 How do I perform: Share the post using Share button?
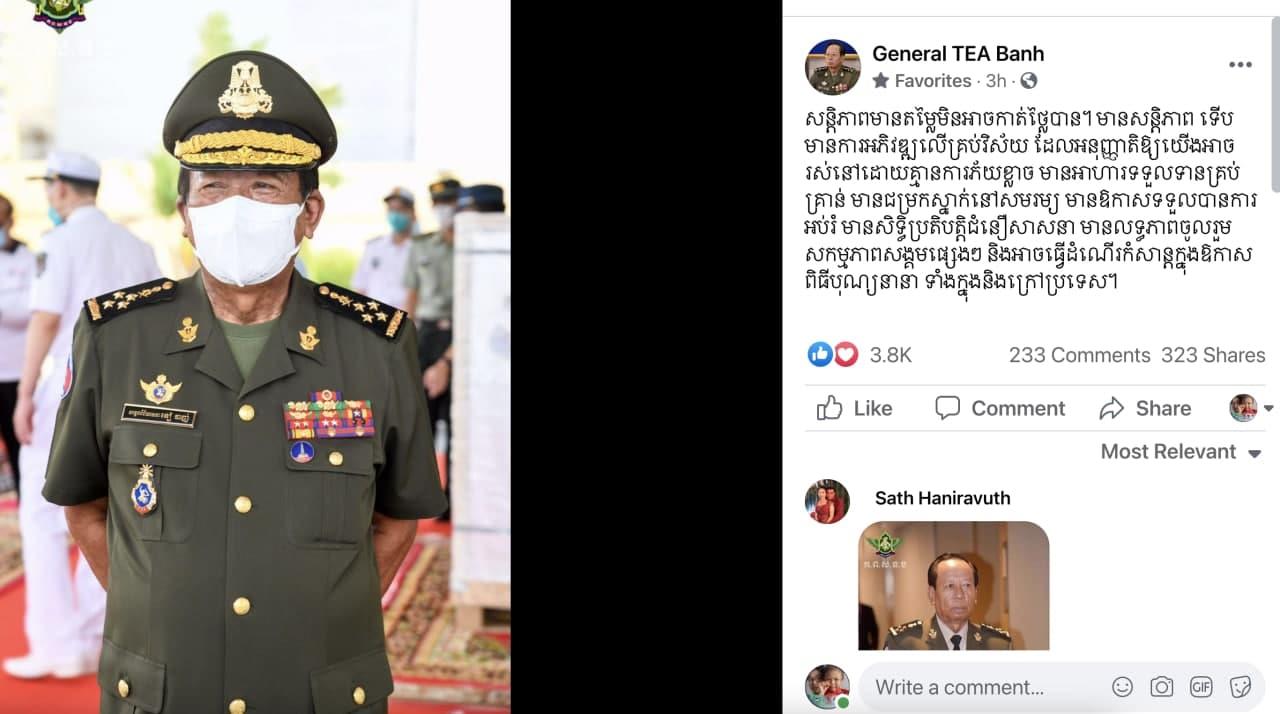click(1145, 408)
